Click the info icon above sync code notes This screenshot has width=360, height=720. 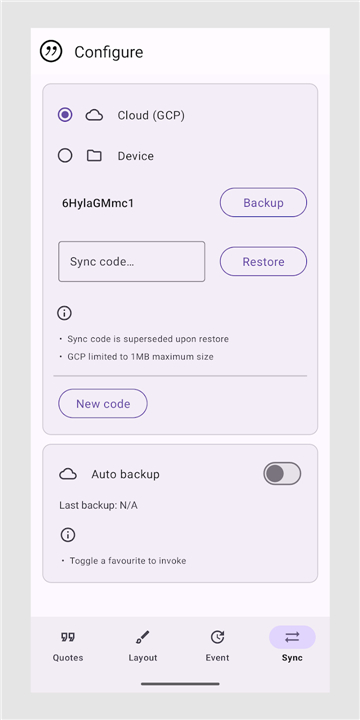pyautogui.click(x=64, y=313)
